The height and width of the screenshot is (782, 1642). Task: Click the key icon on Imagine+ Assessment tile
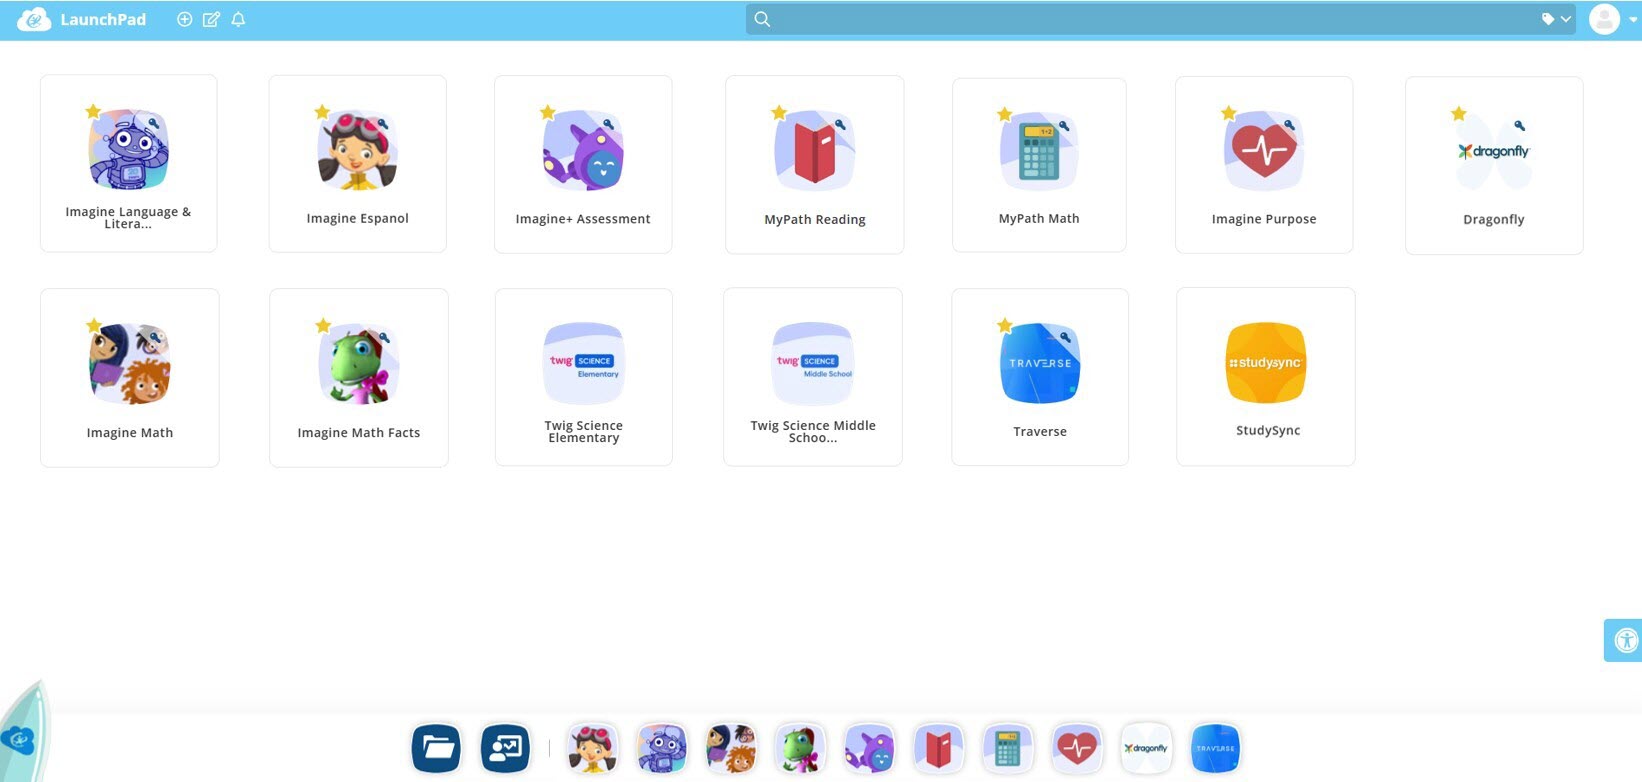609,124
